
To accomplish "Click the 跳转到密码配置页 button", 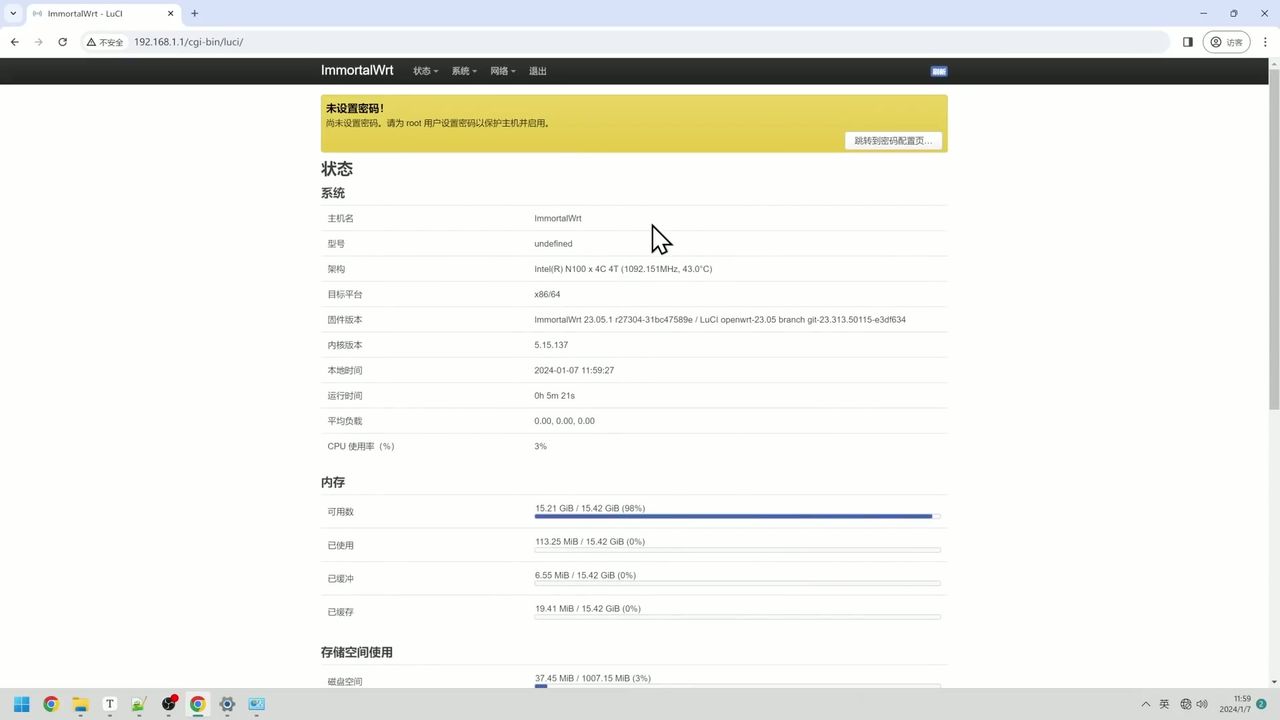I will [x=893, y=140].
